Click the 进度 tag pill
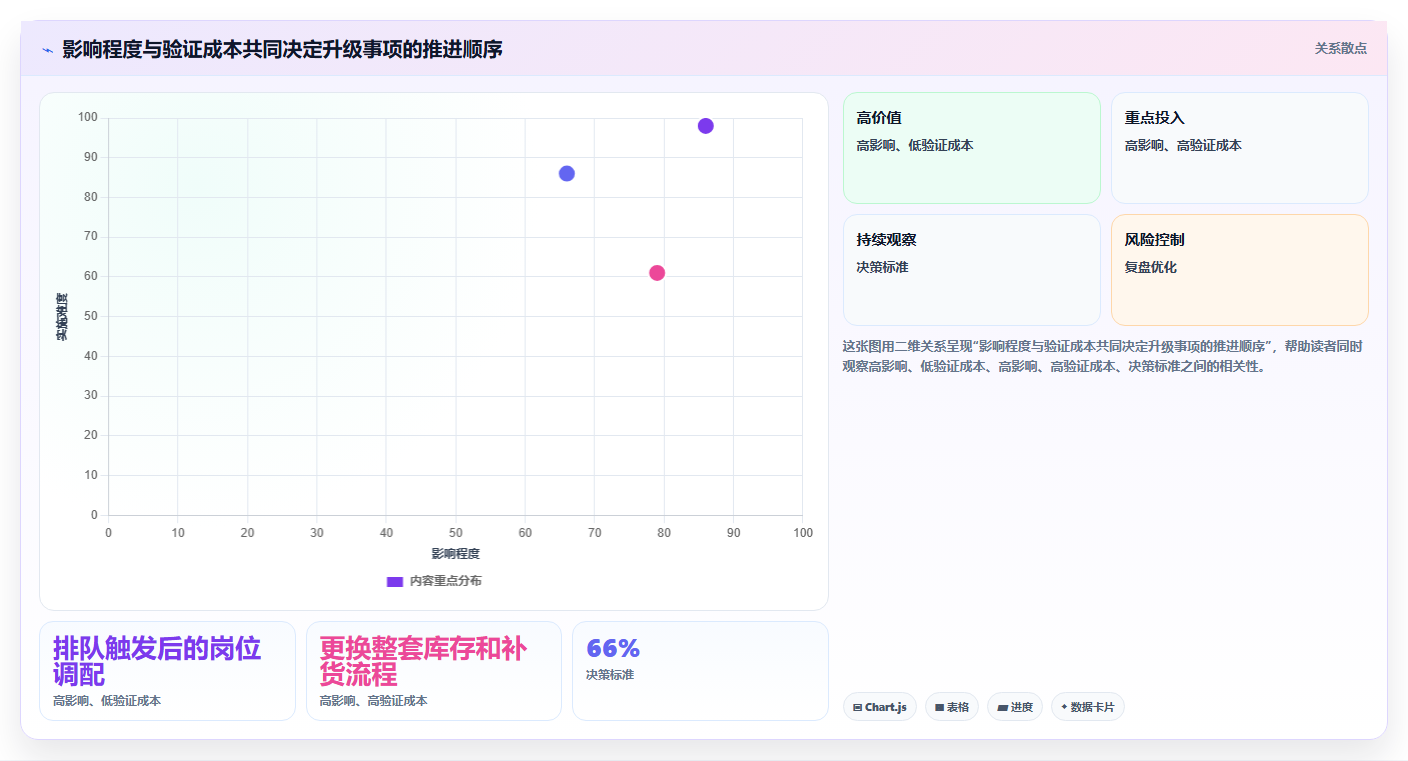The height and width of the screenshot is (761, 1408). [1015, 707]
